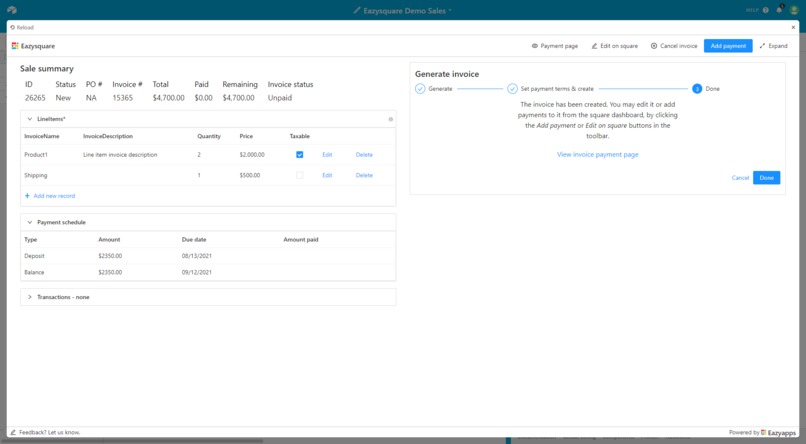Delete the Shipping line item
806x444 pixels.
(x=364, y=175)
